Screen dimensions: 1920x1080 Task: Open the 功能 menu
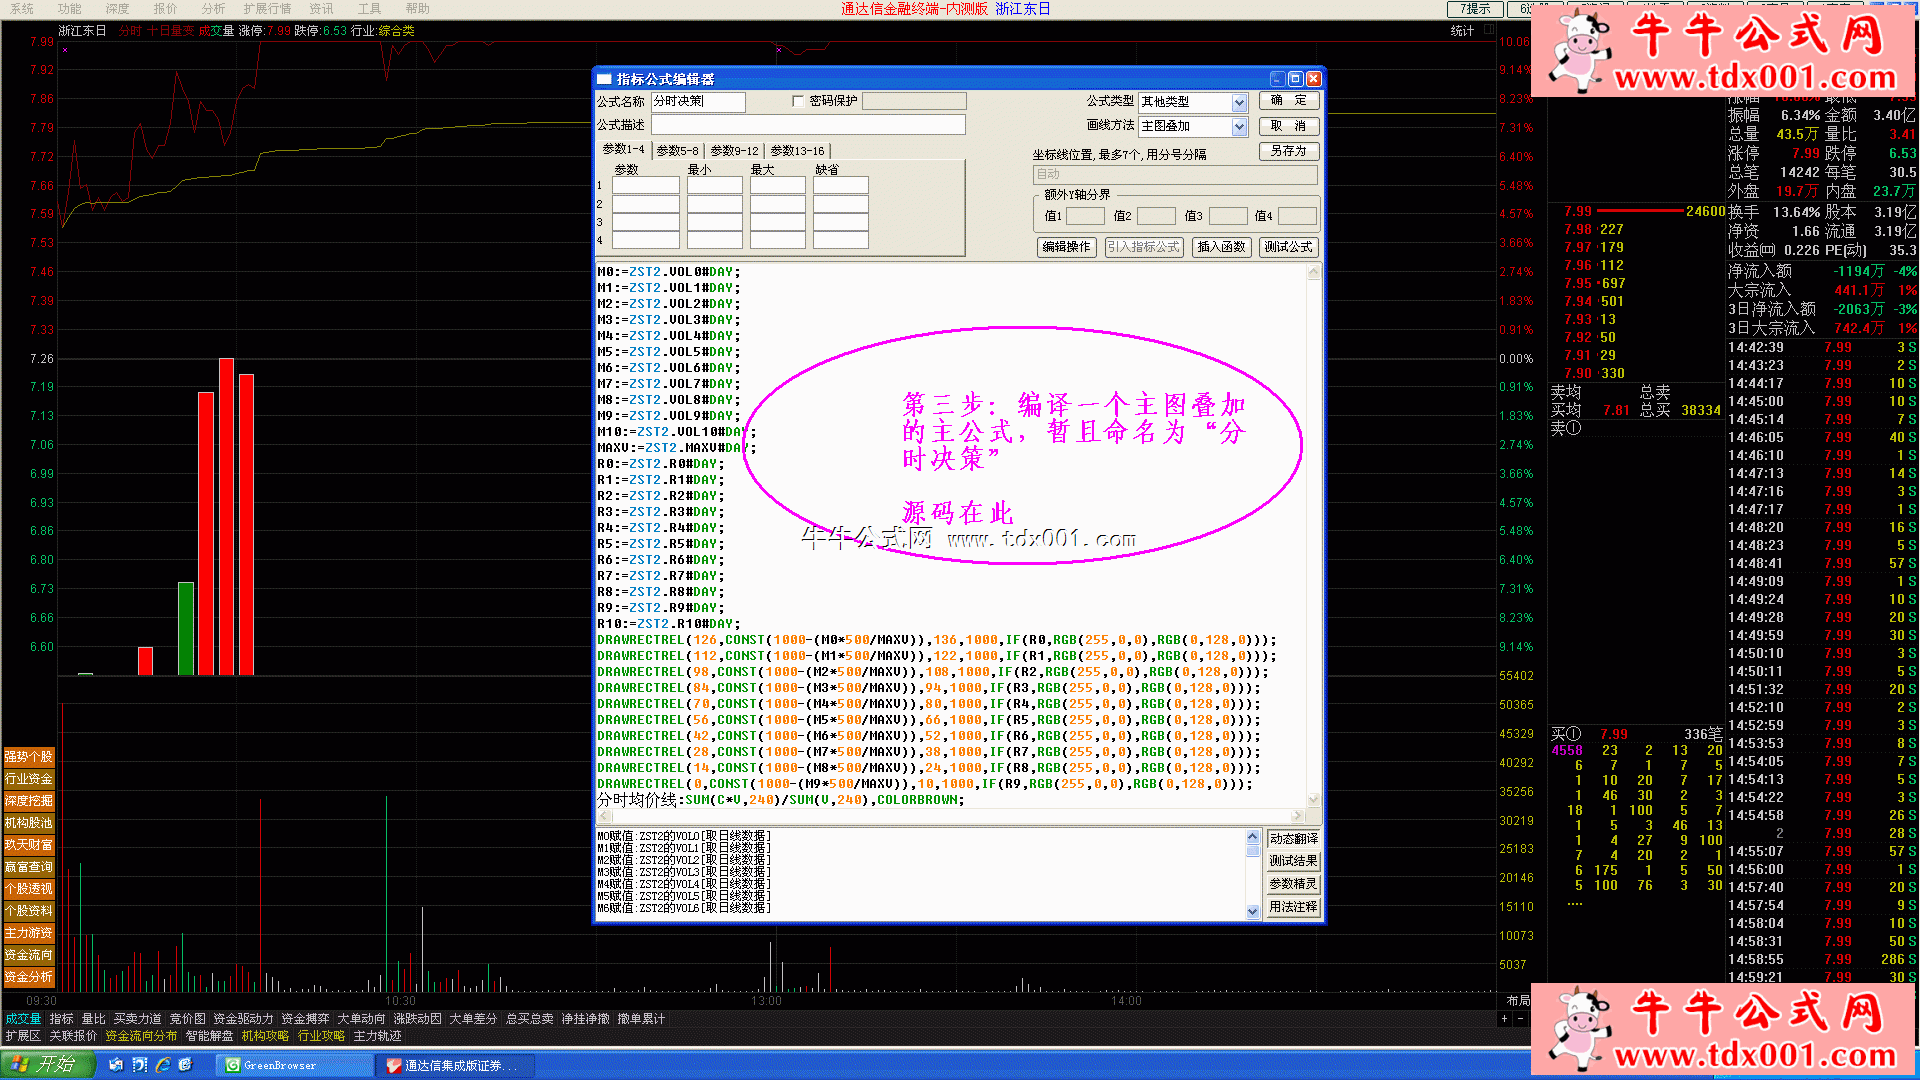[x=69, y=9]
